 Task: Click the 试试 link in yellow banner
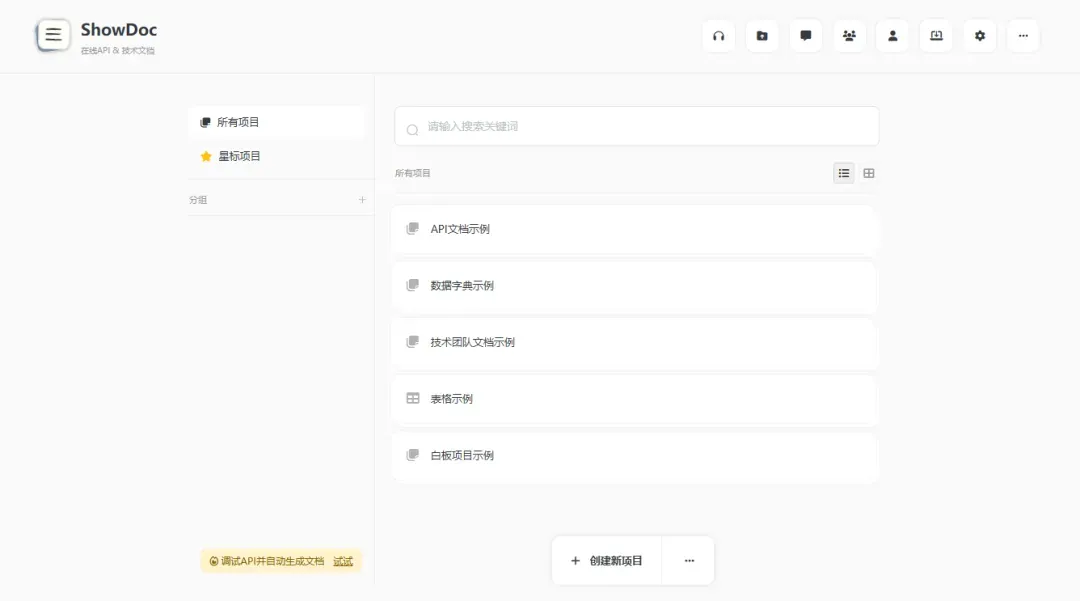click(343, 561)
